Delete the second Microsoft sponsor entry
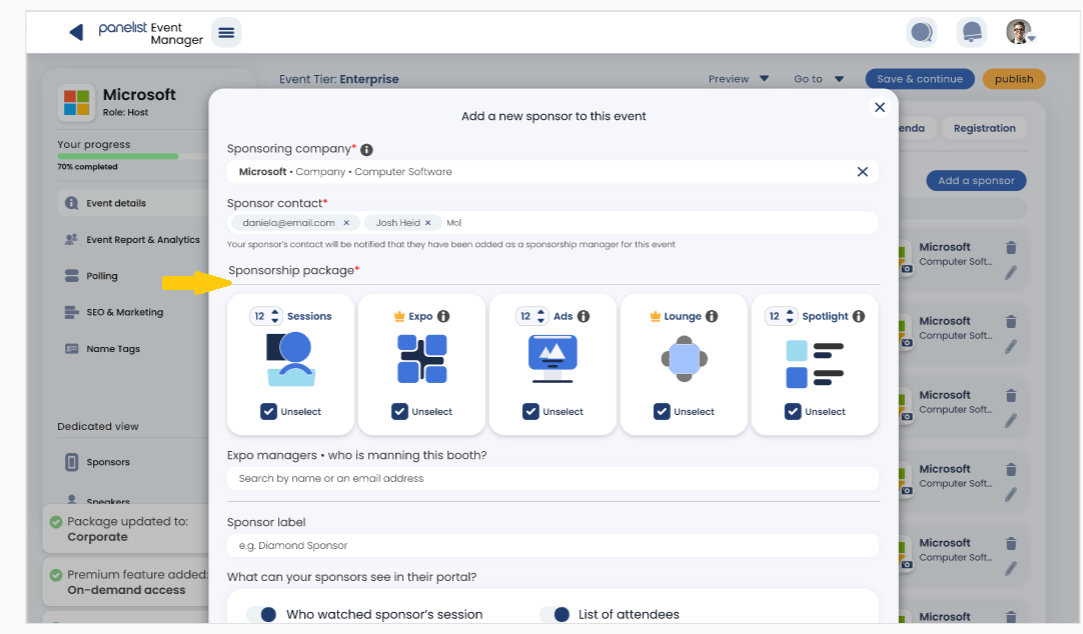 tap(1011, 322)
